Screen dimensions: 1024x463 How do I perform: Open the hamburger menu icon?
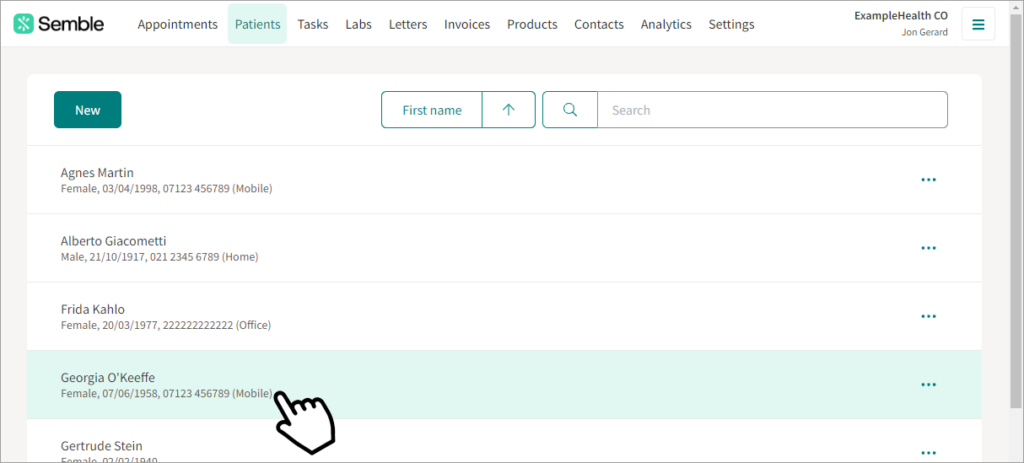coord(978,24)
